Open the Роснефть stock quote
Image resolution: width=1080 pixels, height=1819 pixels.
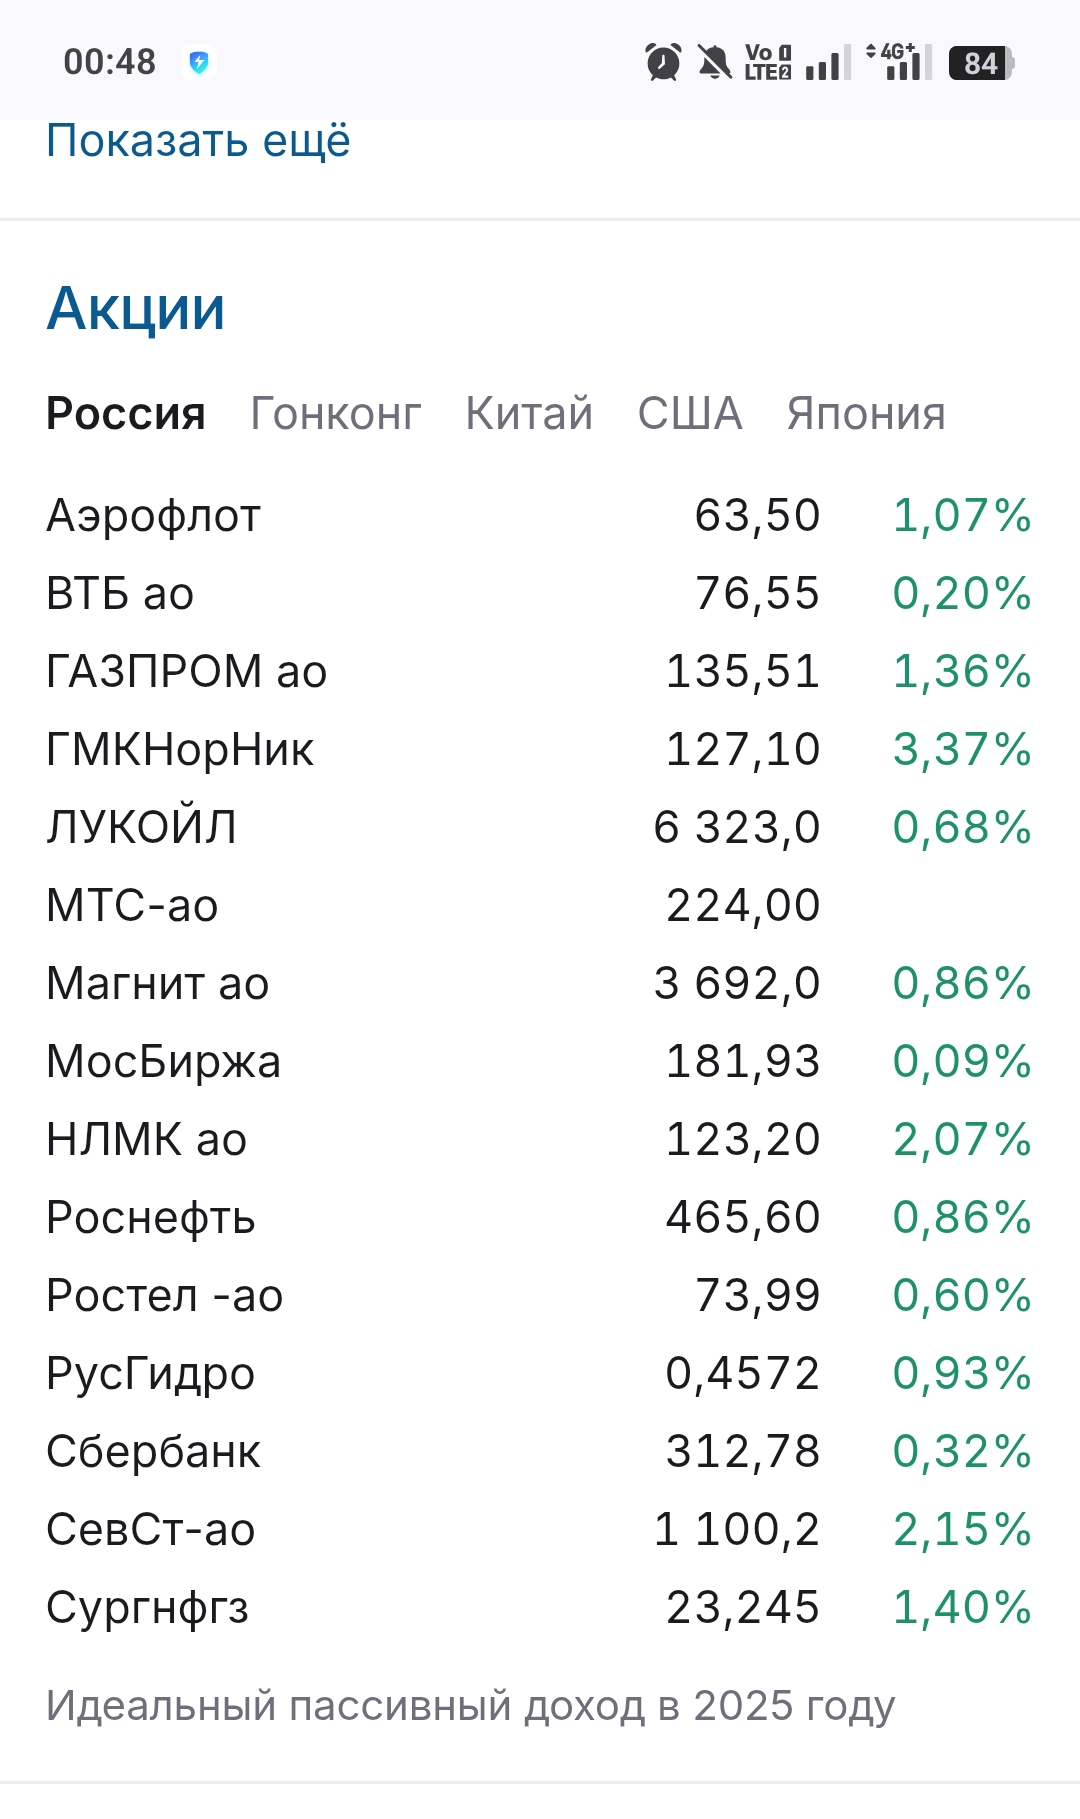pyautogui.click(x=151, y=1218)
